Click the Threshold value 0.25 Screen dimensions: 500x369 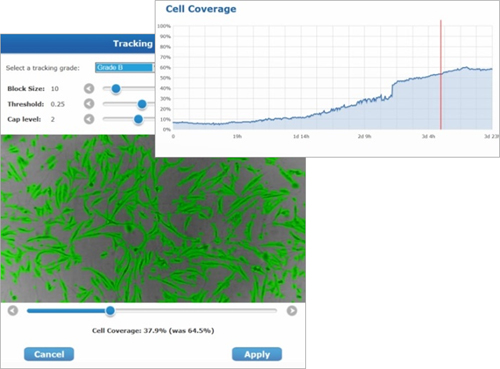pyautogui.click(x=58, y=104)
